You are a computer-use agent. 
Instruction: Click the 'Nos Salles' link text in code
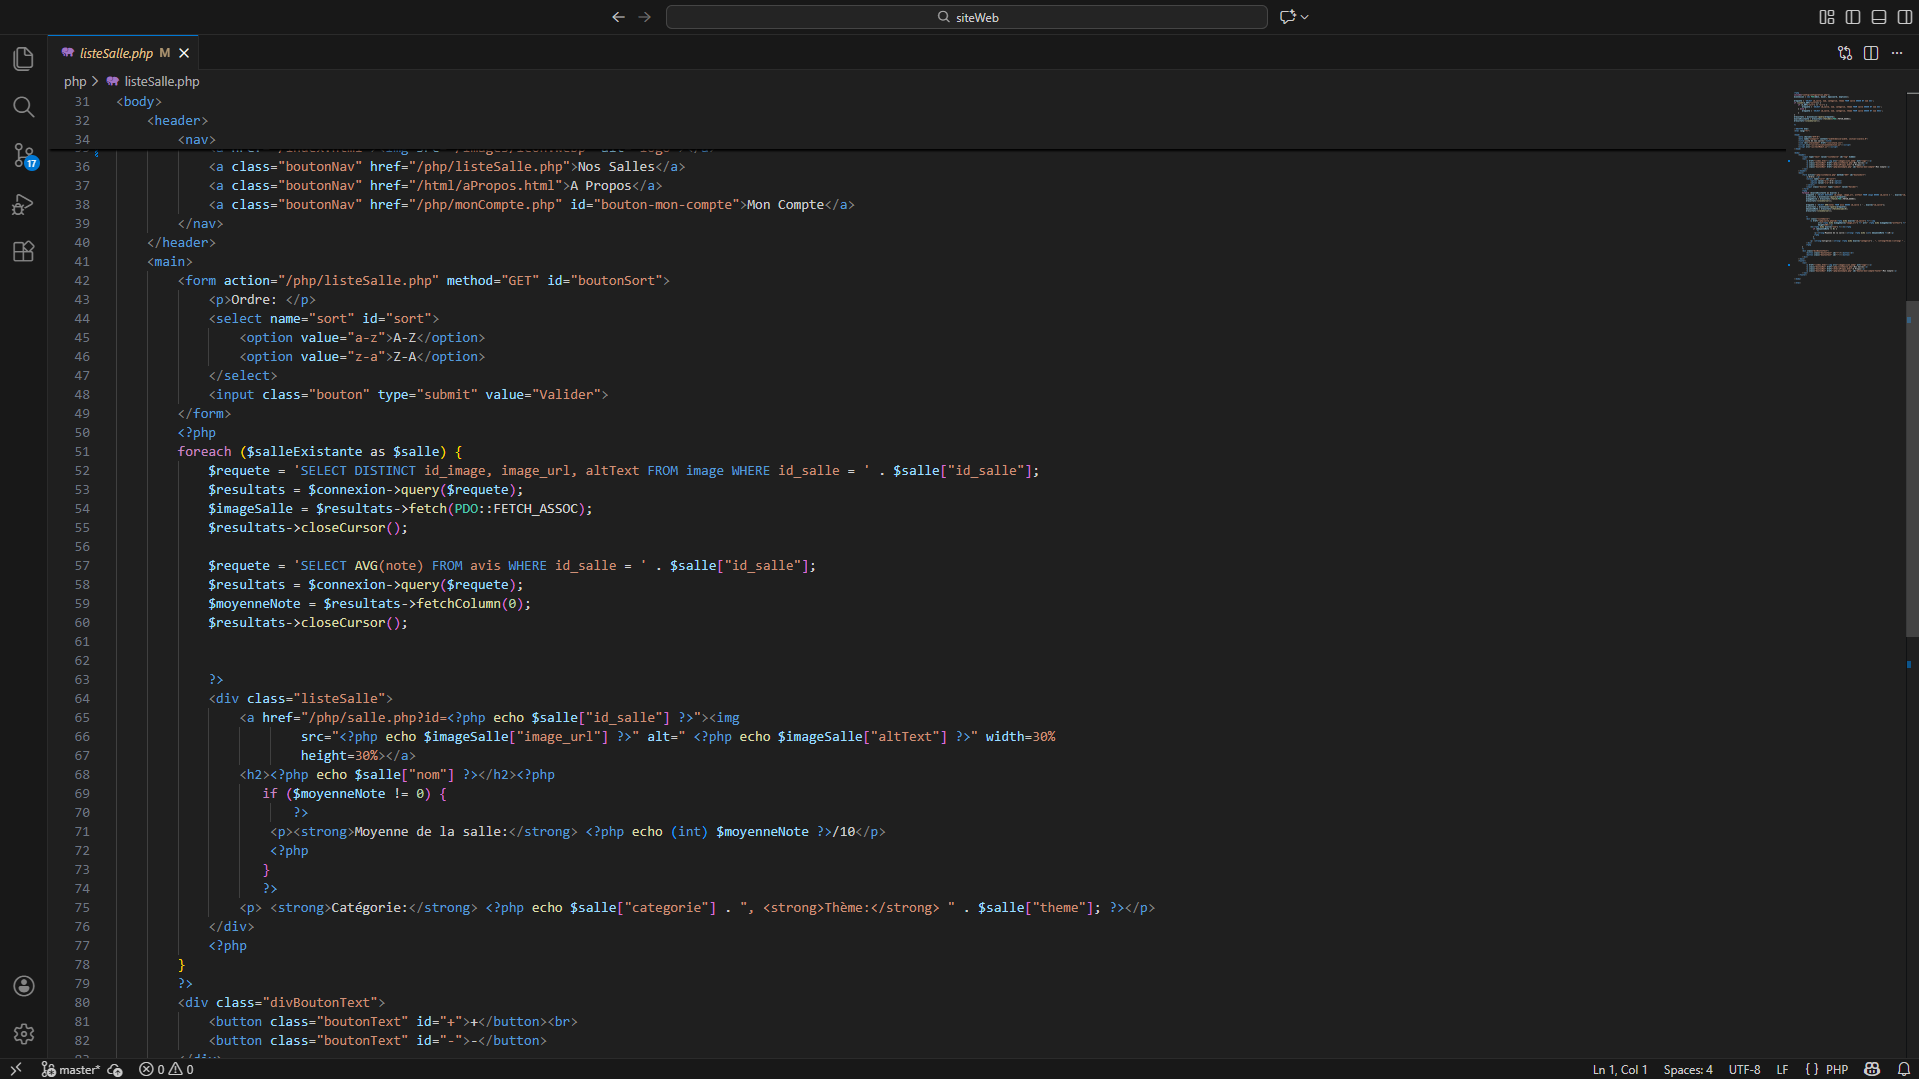tap(616, 167)
